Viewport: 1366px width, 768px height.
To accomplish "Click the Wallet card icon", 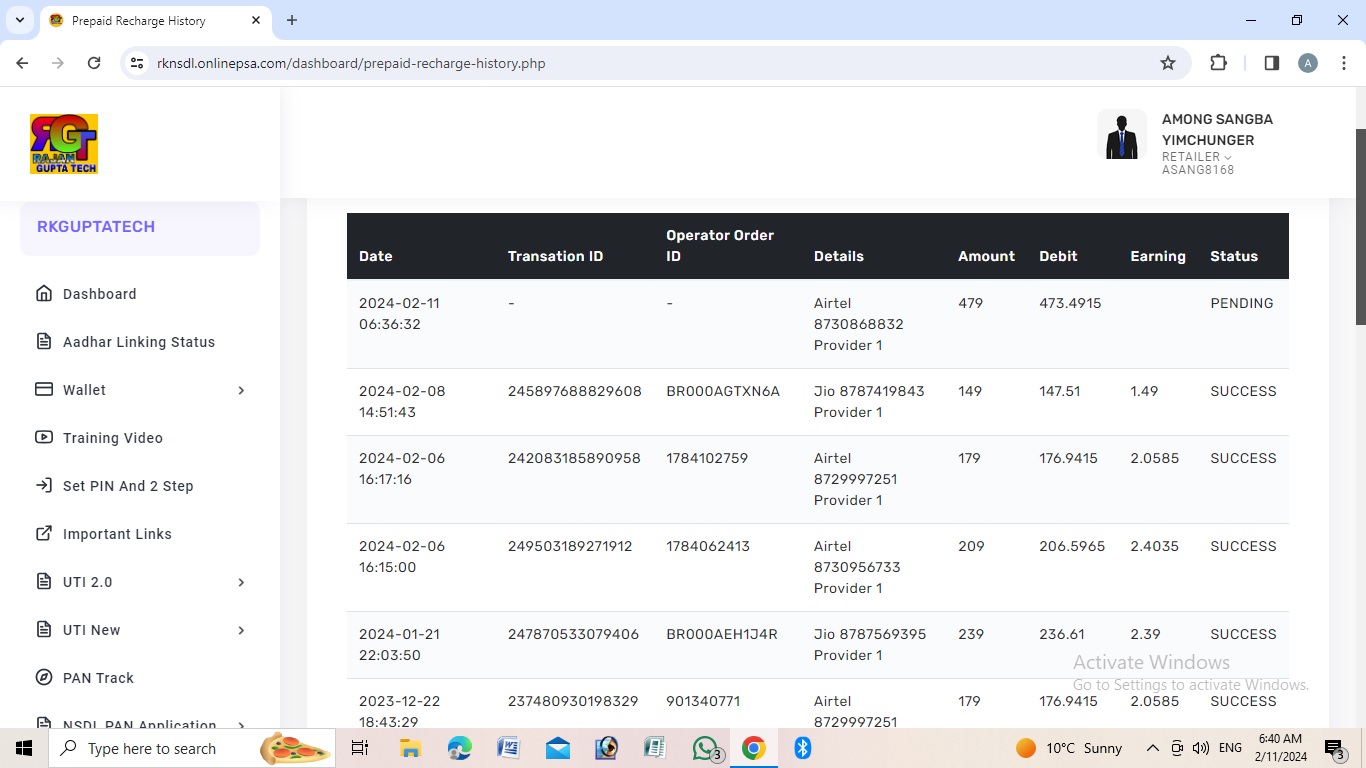I will pos(44,390).
